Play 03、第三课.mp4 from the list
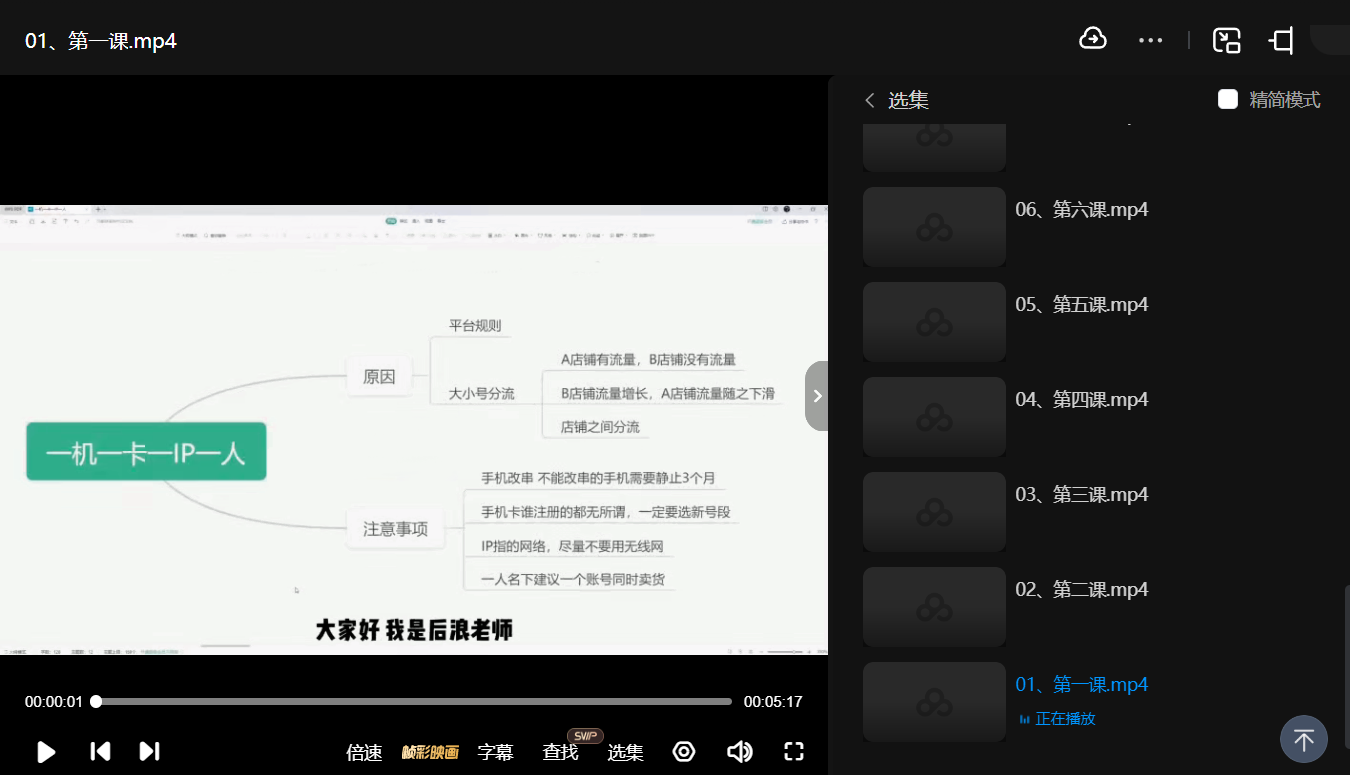The height and width of the screenshot is (775, 1350). [1081, 495]
